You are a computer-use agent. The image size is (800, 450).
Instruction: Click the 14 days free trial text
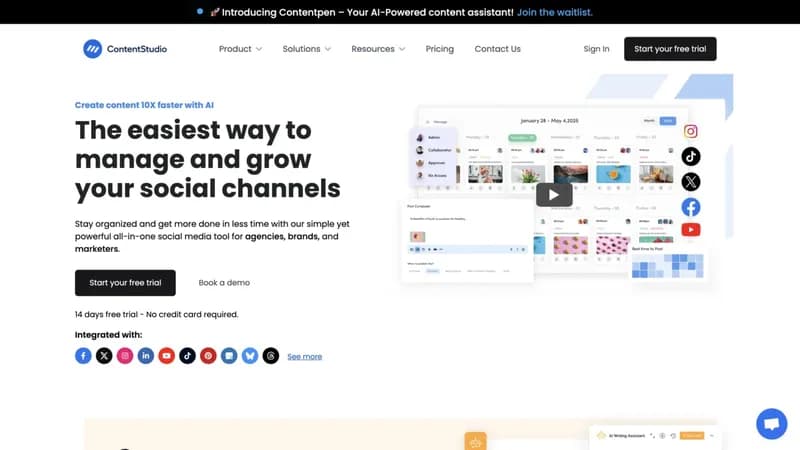(157, 314)
